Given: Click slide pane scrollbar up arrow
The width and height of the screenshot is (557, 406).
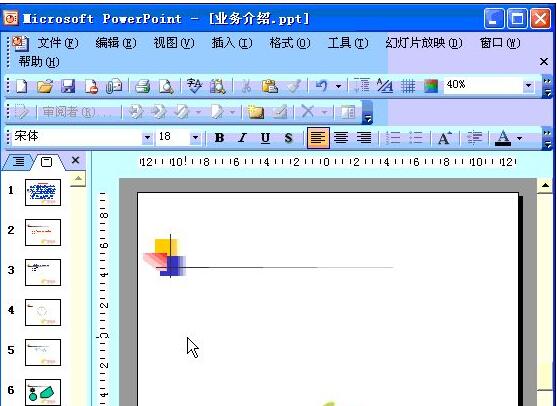Looking at the screenshot, I should tap(545, 185).
